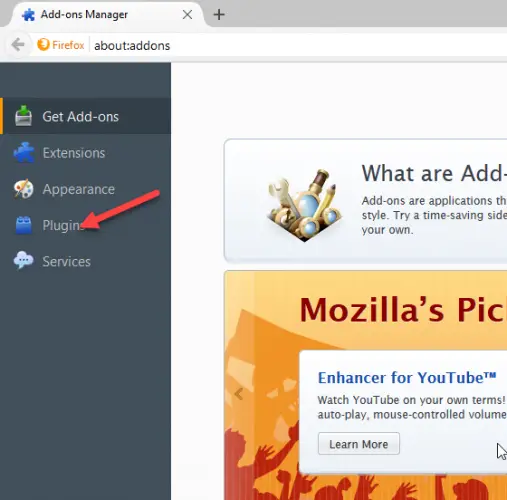Click the browser back arrow button
The image size is (507, 500).
click(18, 44)
